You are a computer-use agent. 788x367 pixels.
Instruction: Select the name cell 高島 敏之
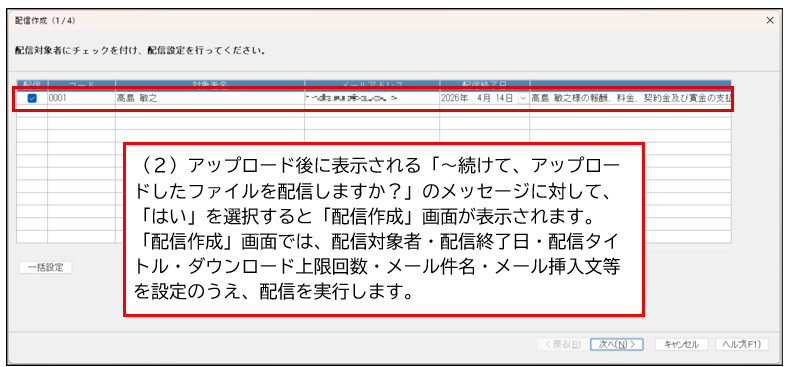210,99
